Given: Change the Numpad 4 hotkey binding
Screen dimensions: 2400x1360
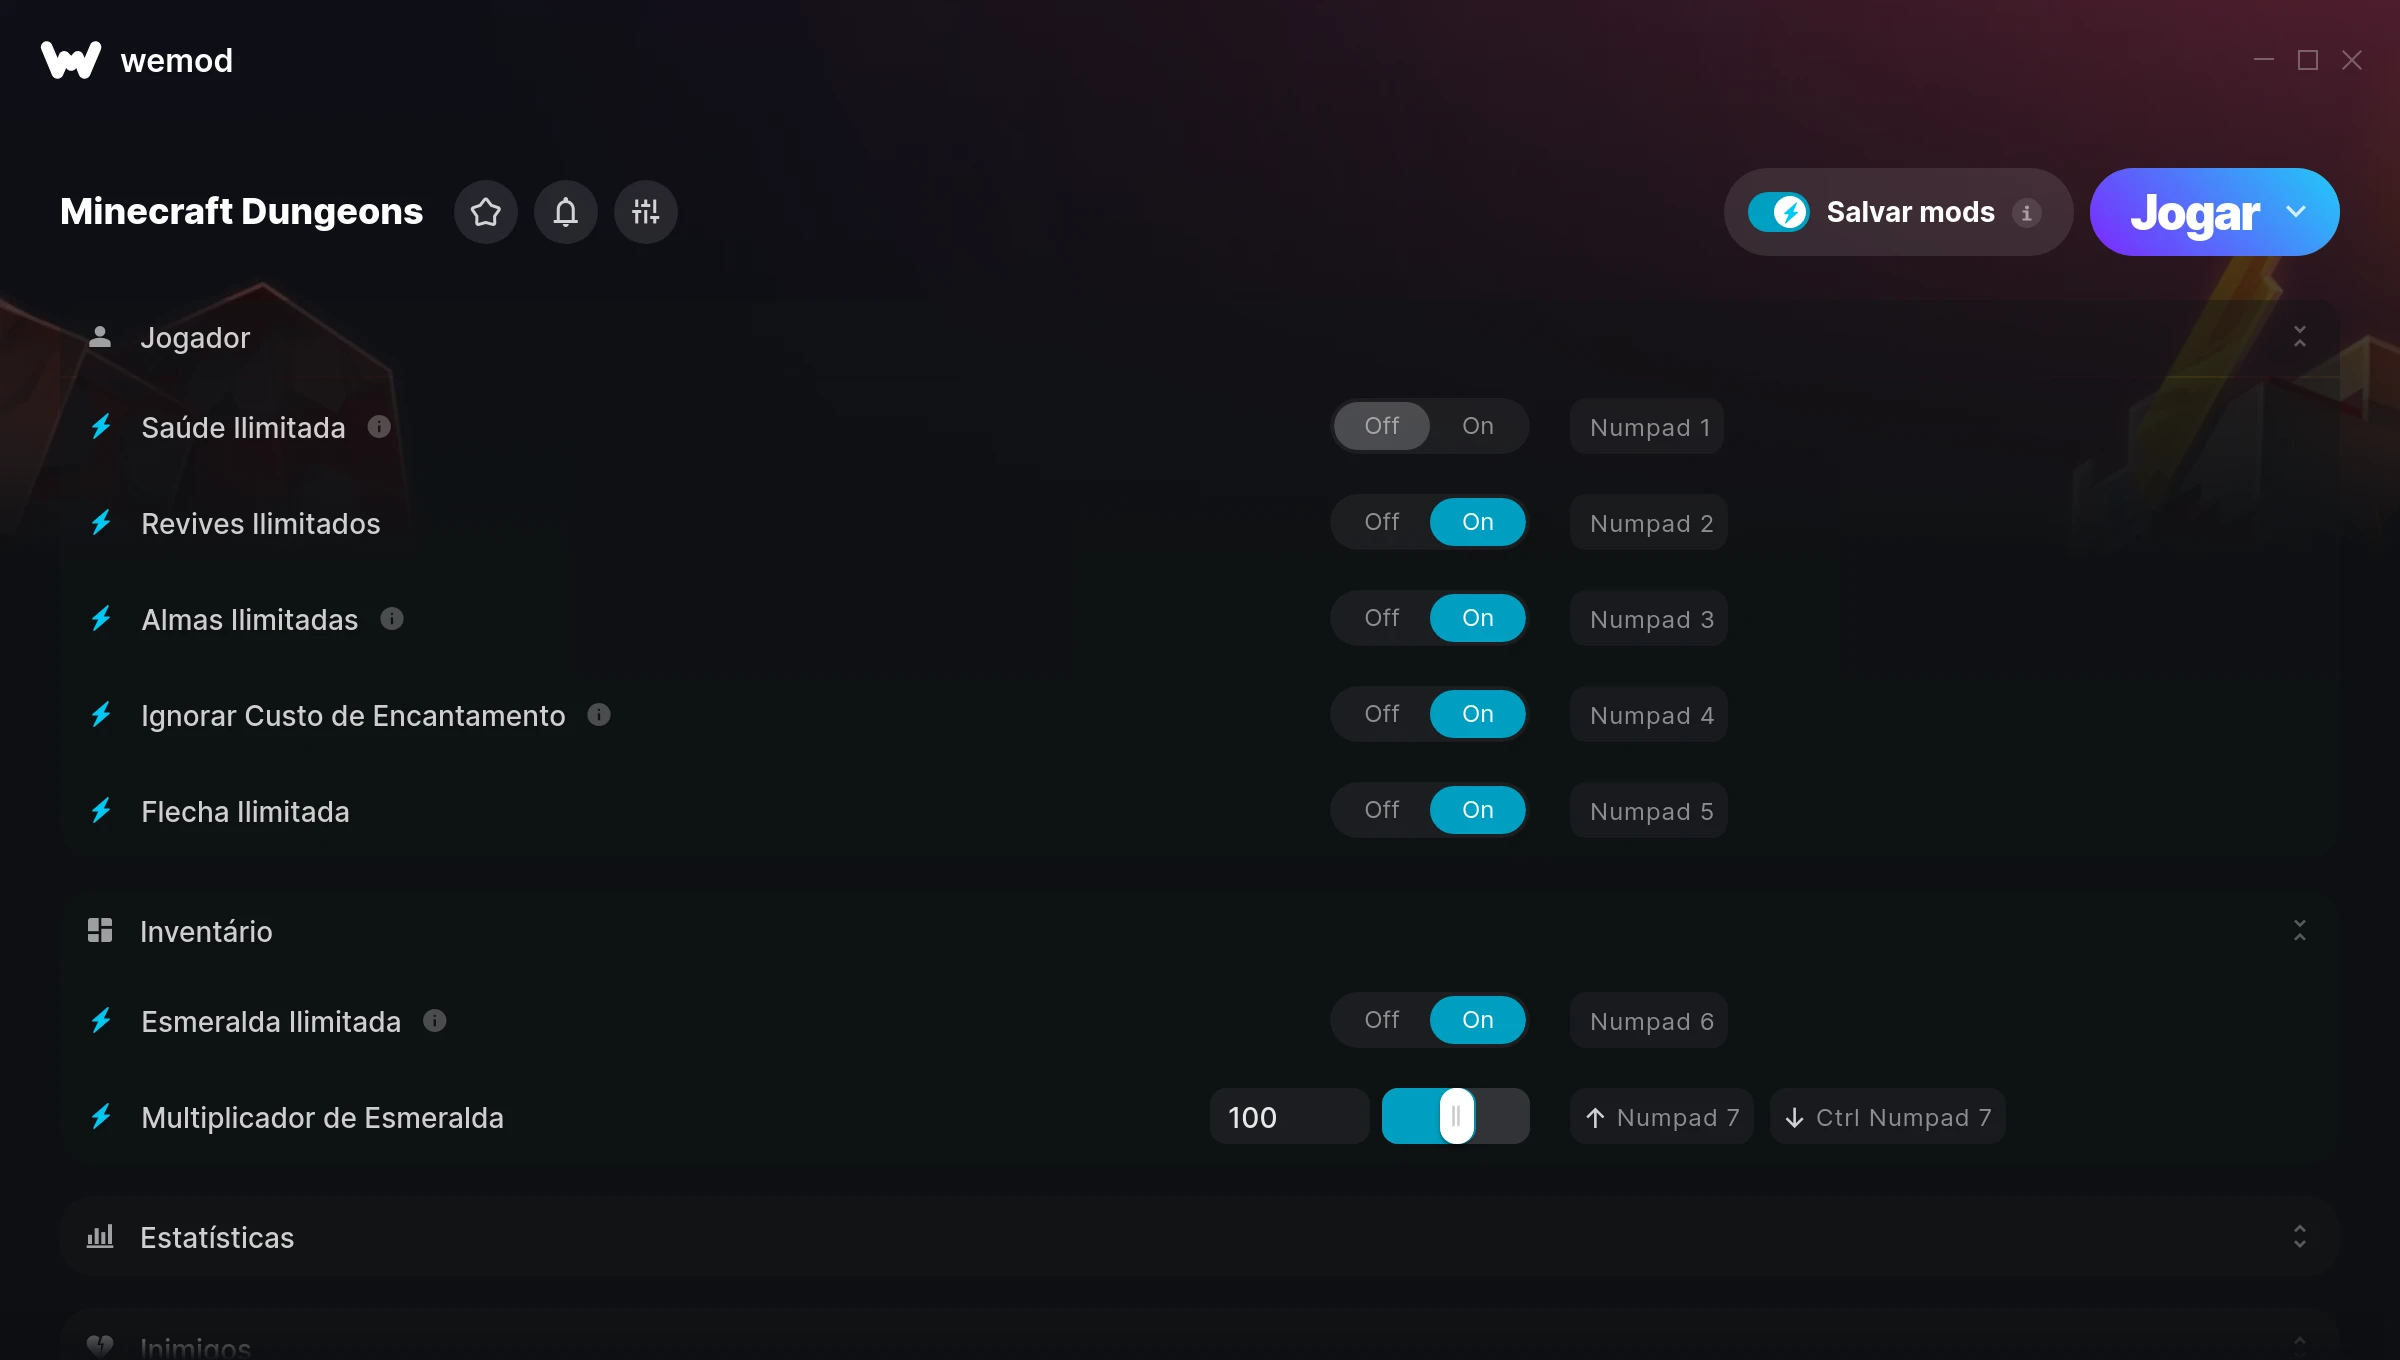Looking at the screenshot, I should [1649, 715].
